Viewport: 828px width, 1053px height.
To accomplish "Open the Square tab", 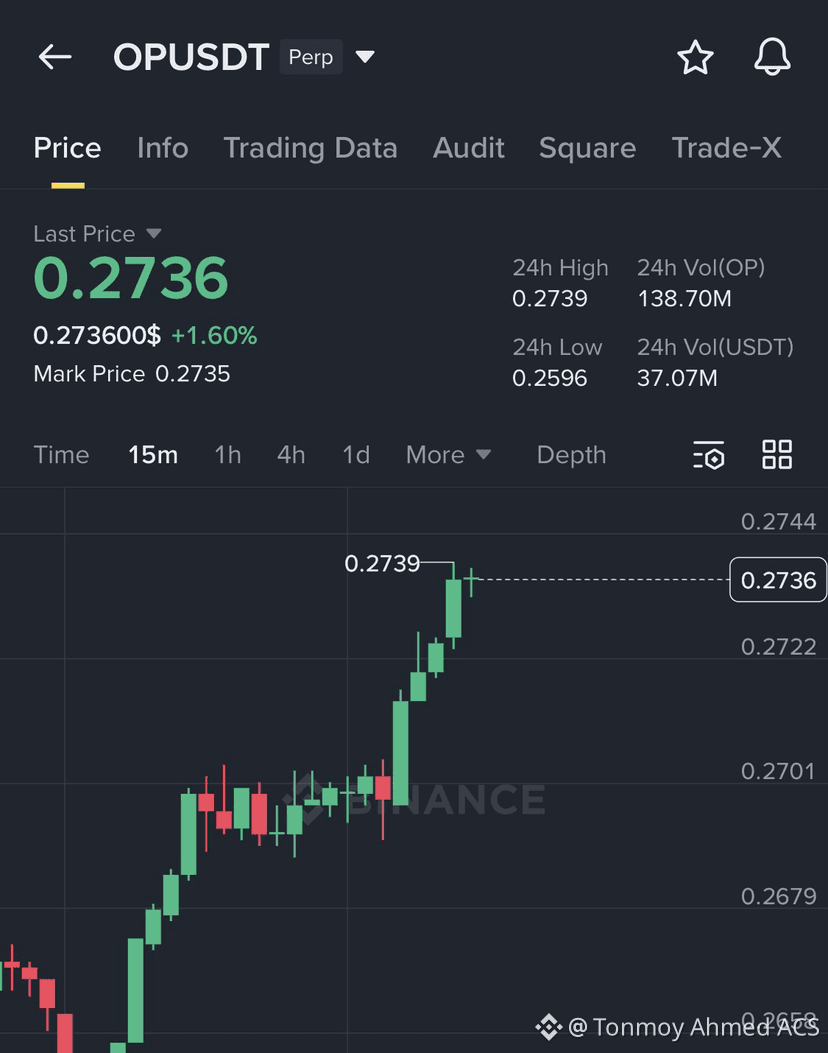I will click(588, 148).
